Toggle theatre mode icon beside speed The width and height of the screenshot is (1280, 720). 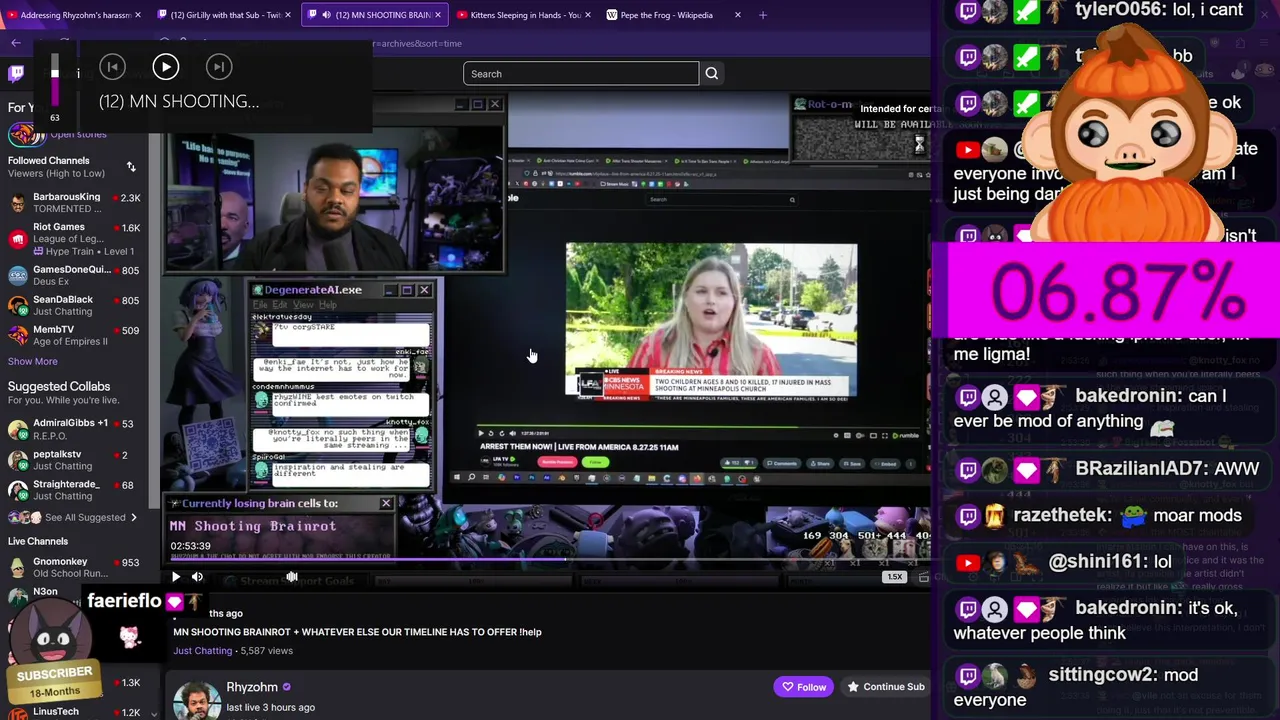click(x=923, y=577)
